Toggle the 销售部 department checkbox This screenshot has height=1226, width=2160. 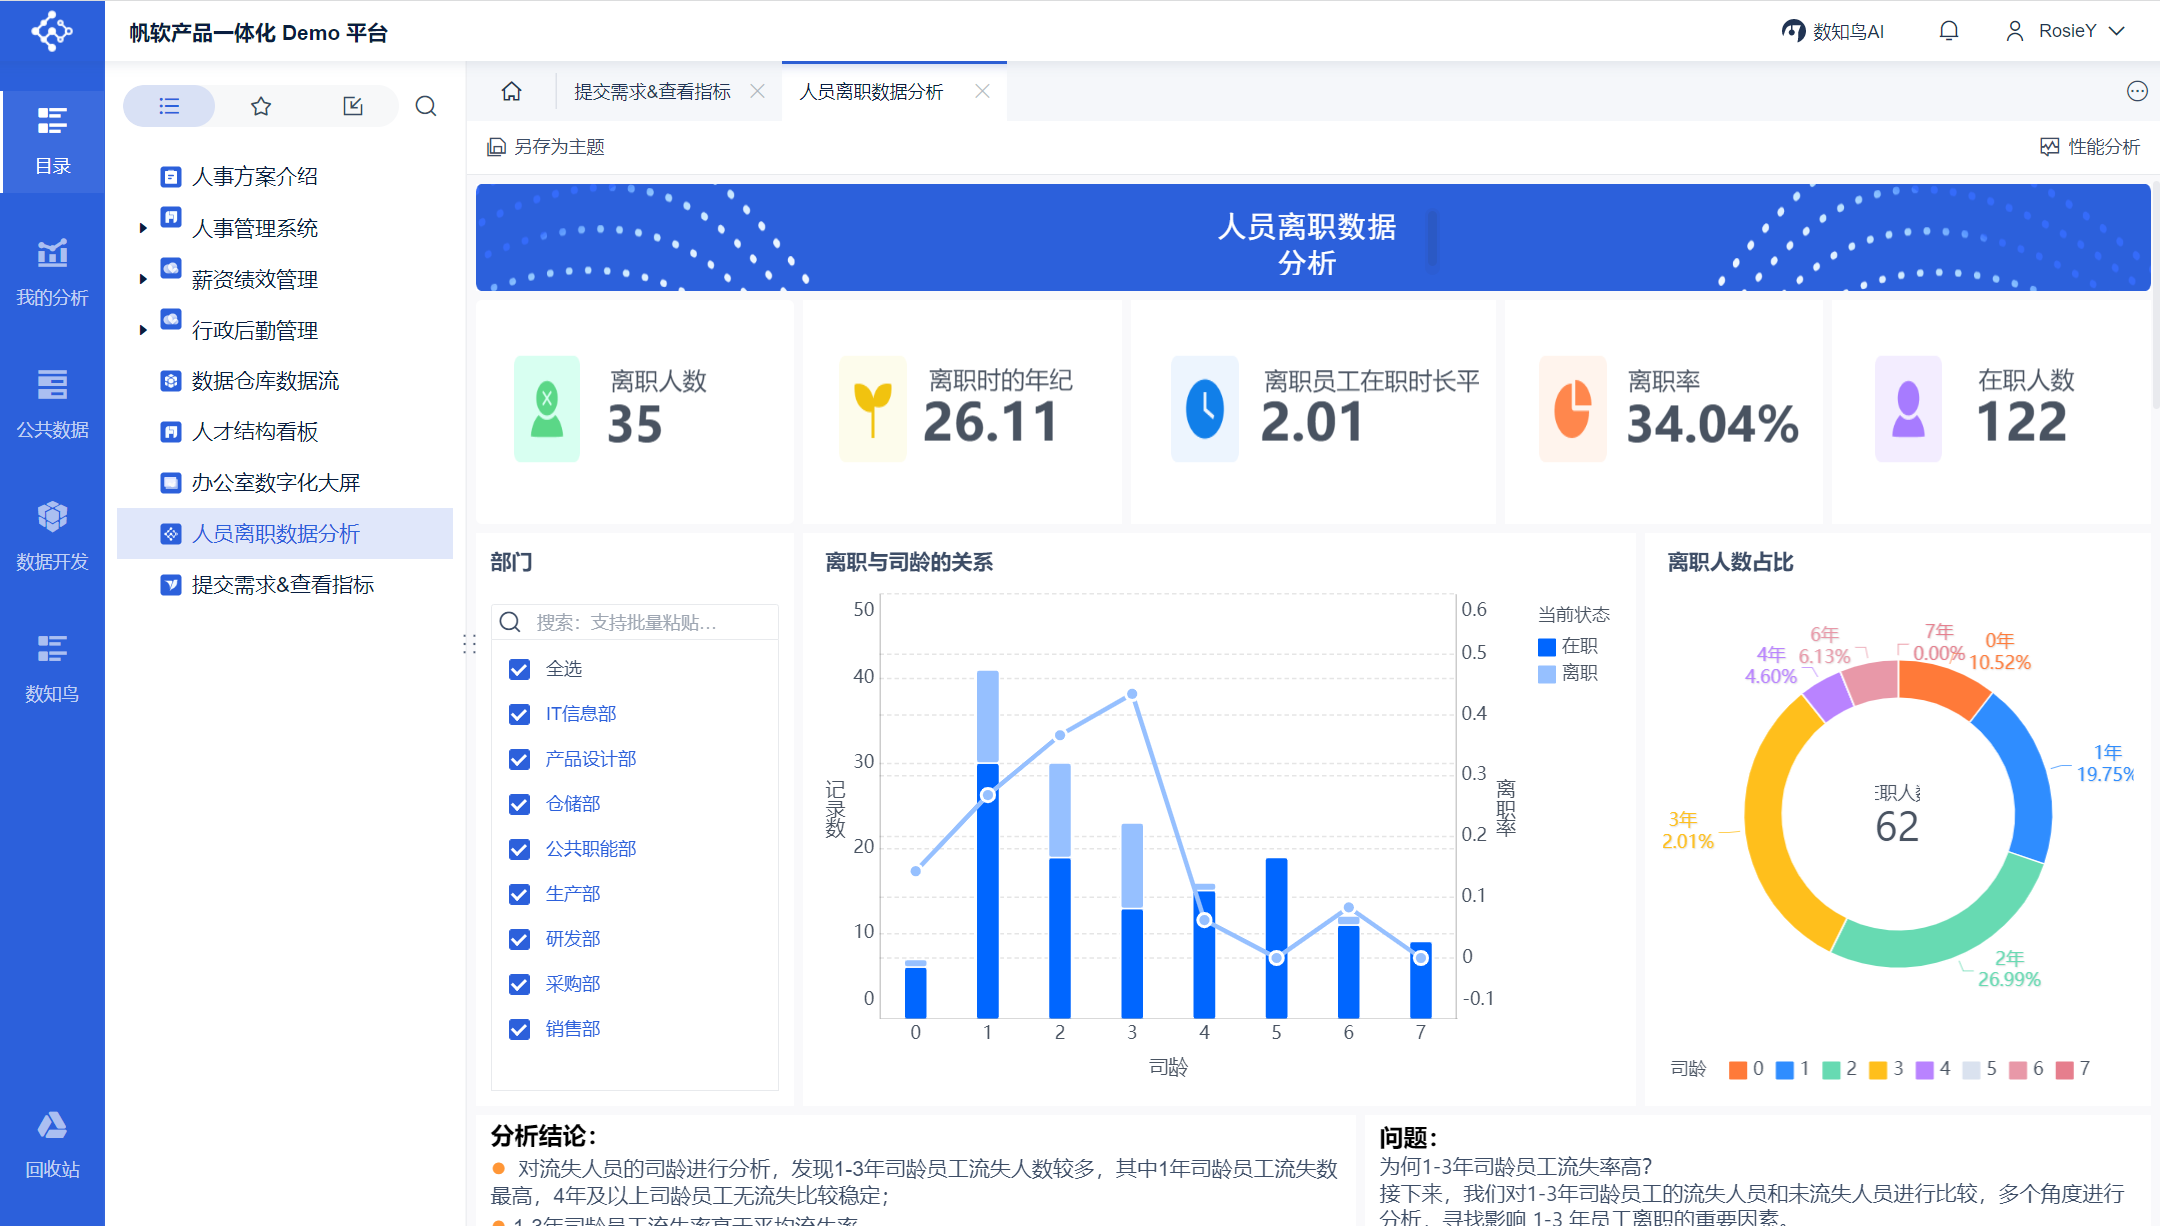click(519, 1029)
